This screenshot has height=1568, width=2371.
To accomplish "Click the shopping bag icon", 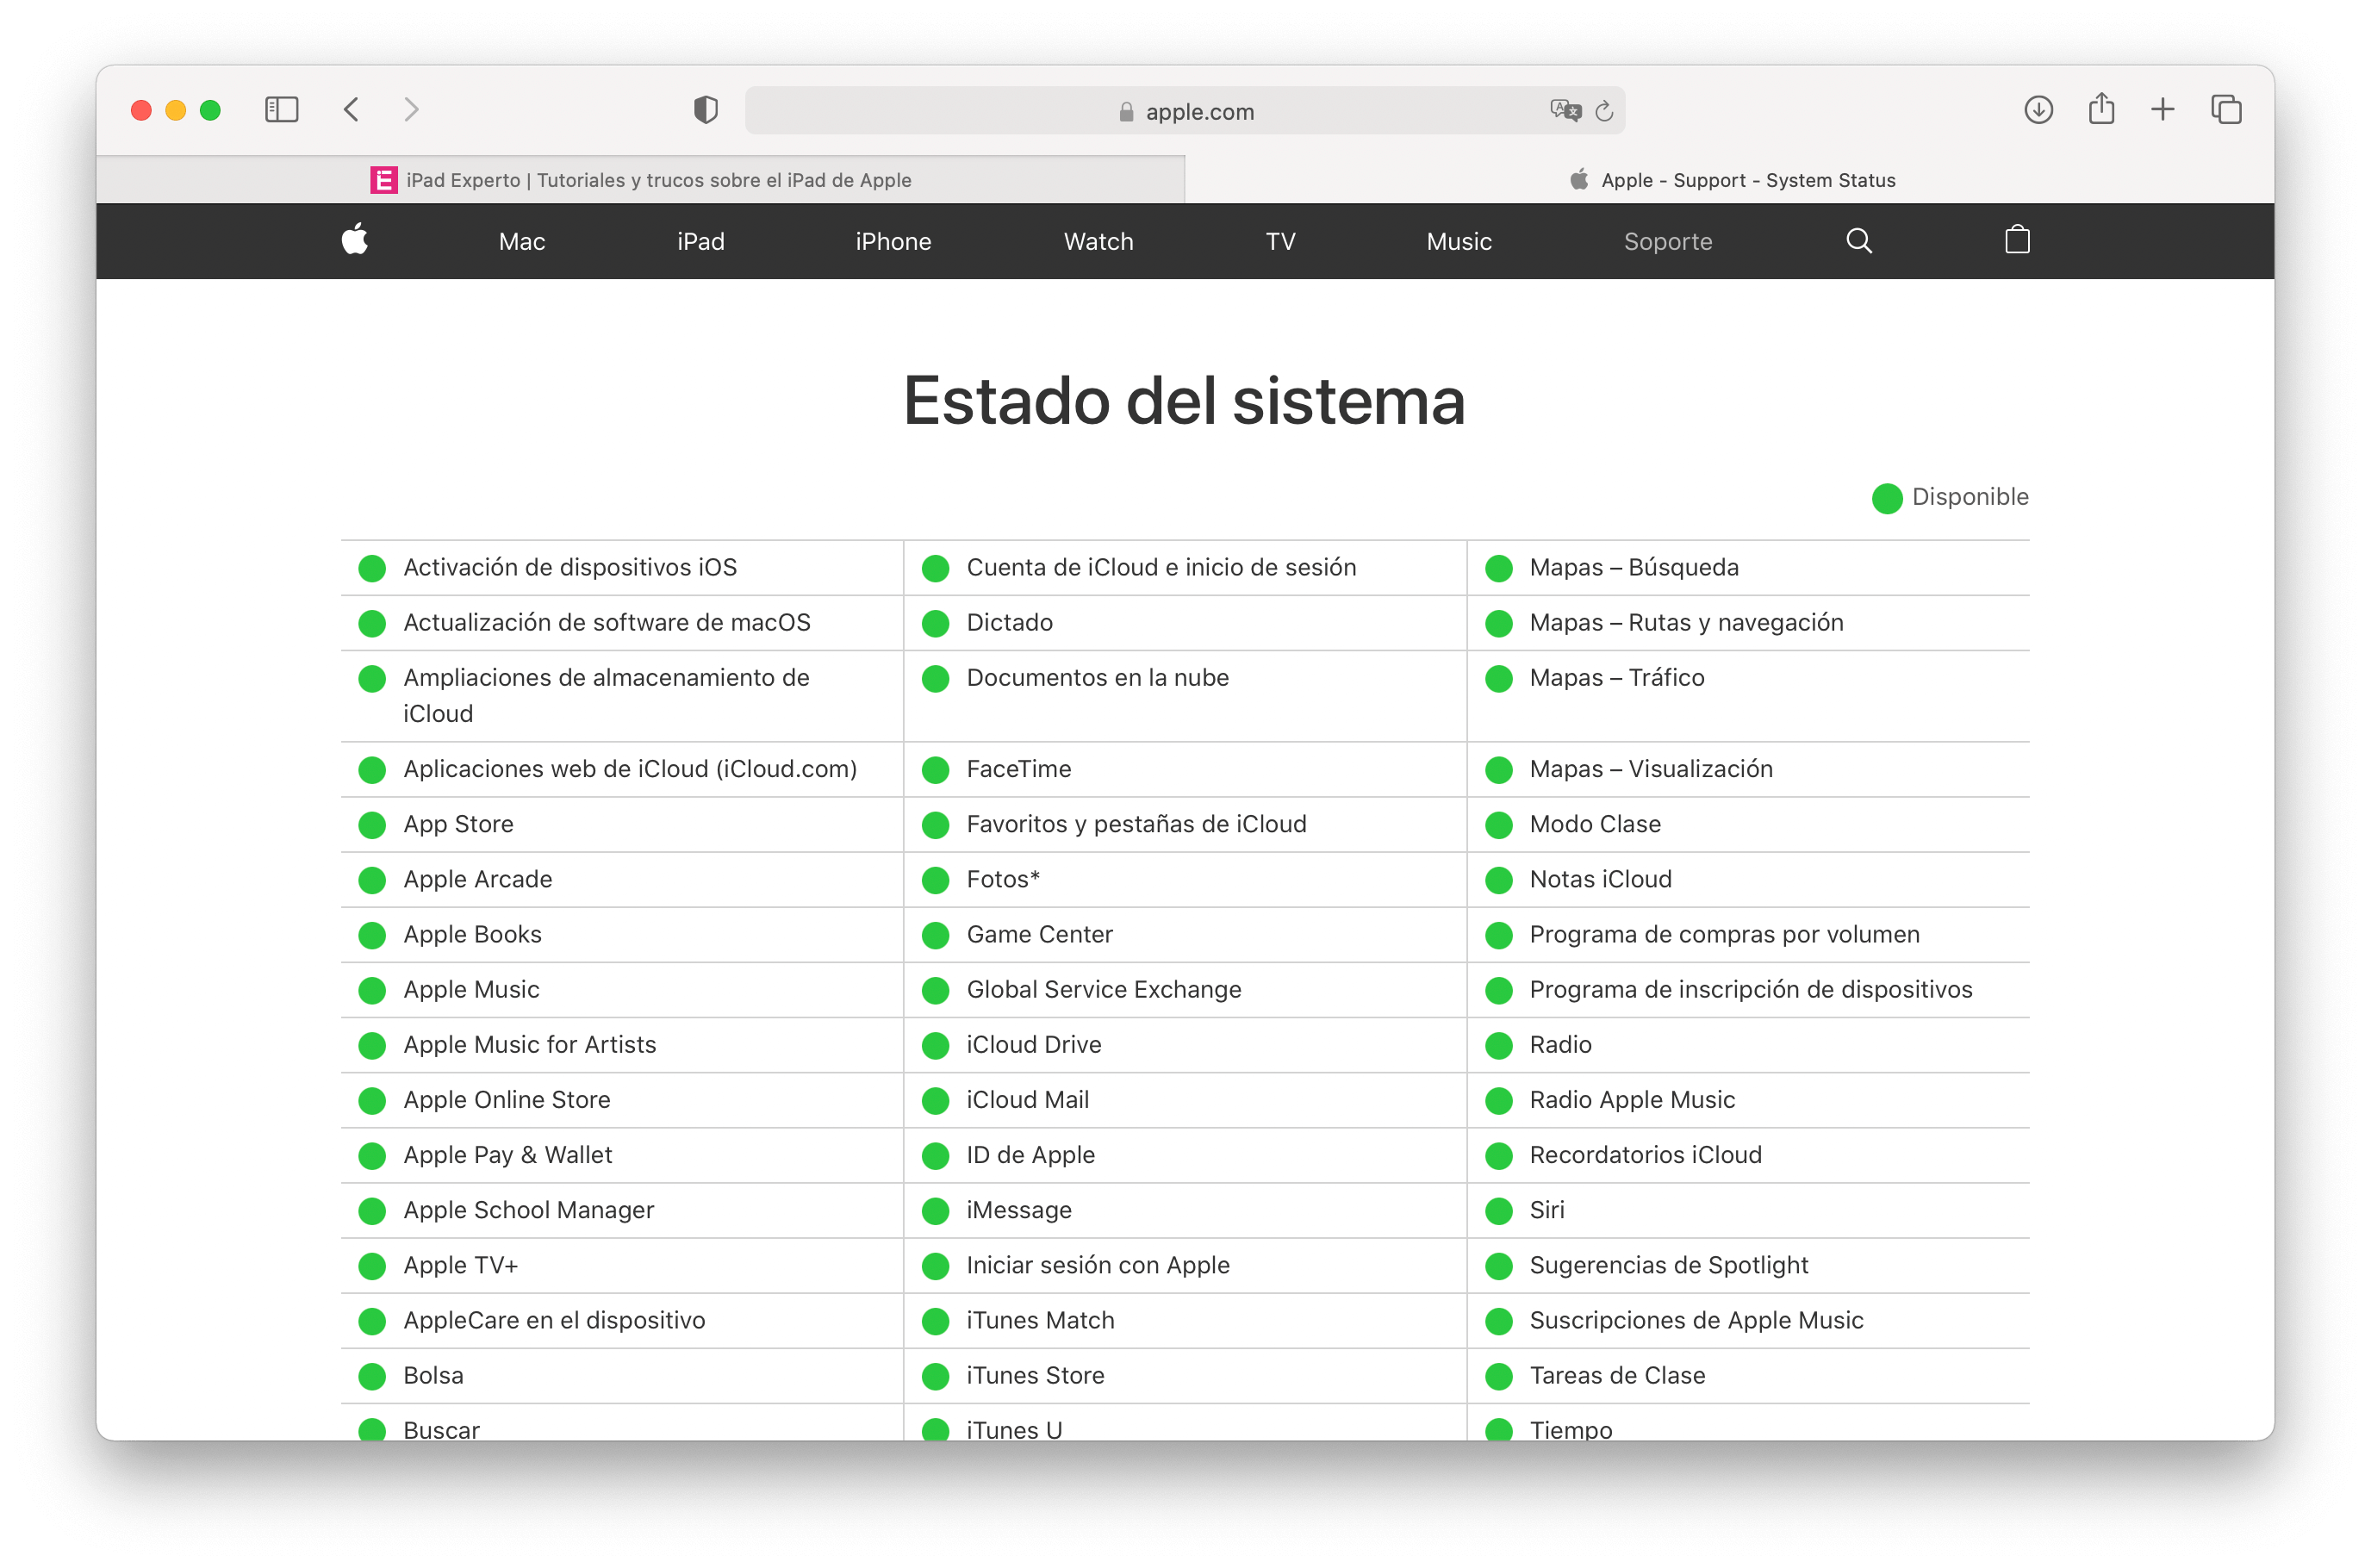I will (2017, 240).
